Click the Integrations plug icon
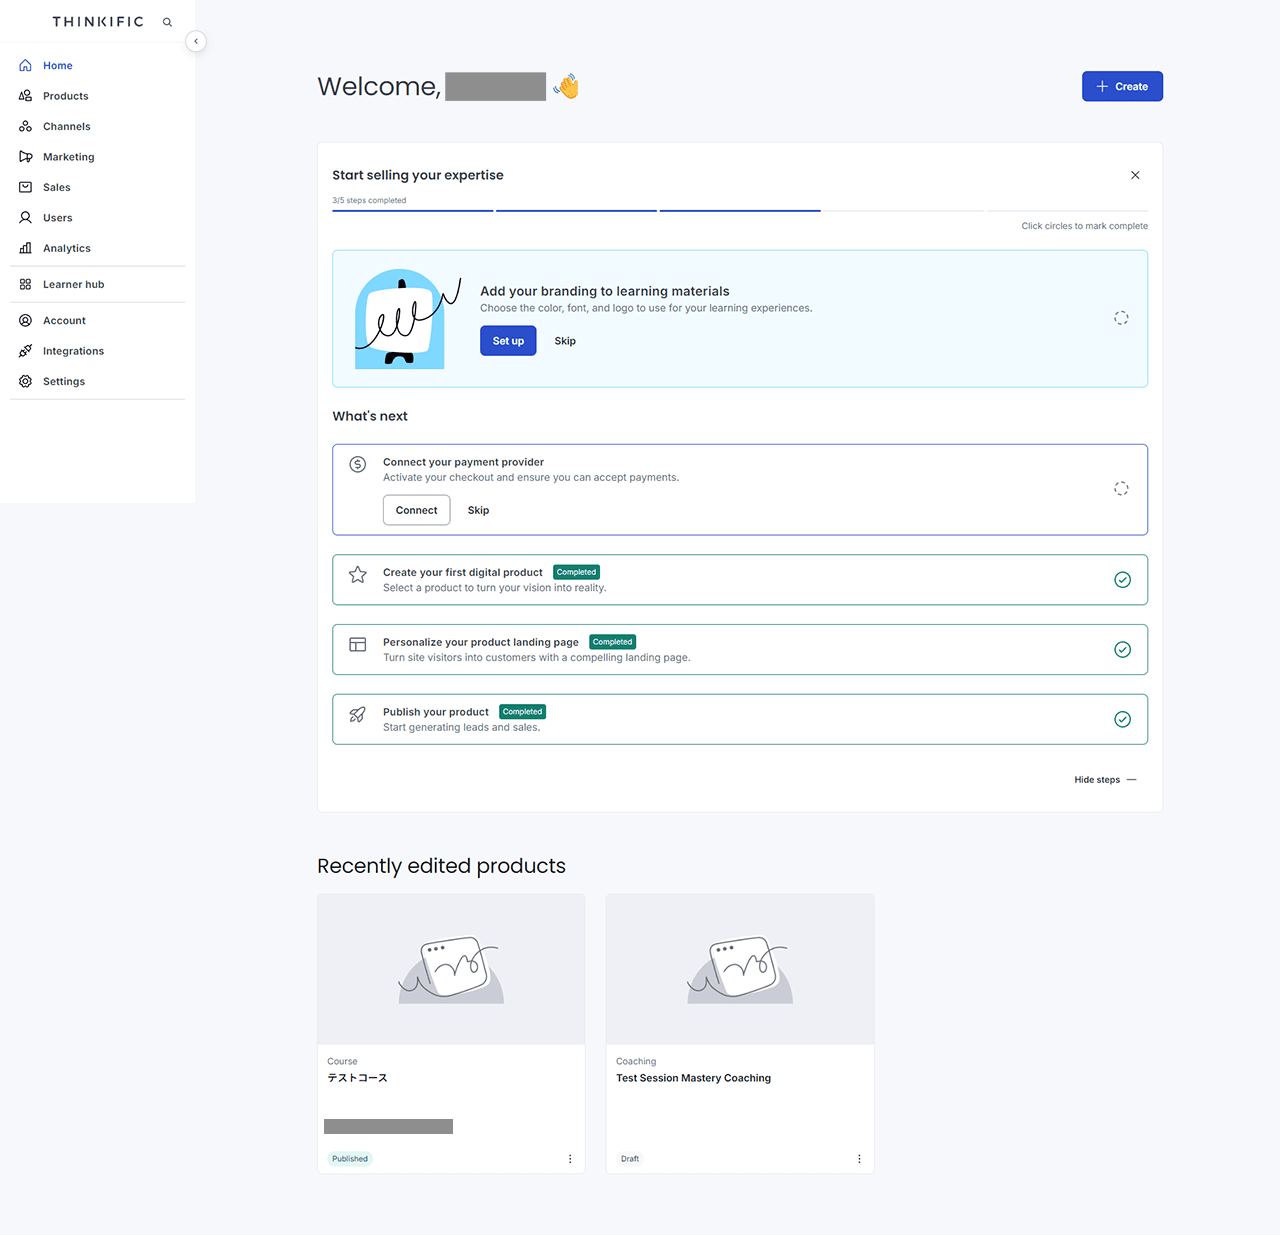The image size is (1280, 1235). tap(26, 351)
